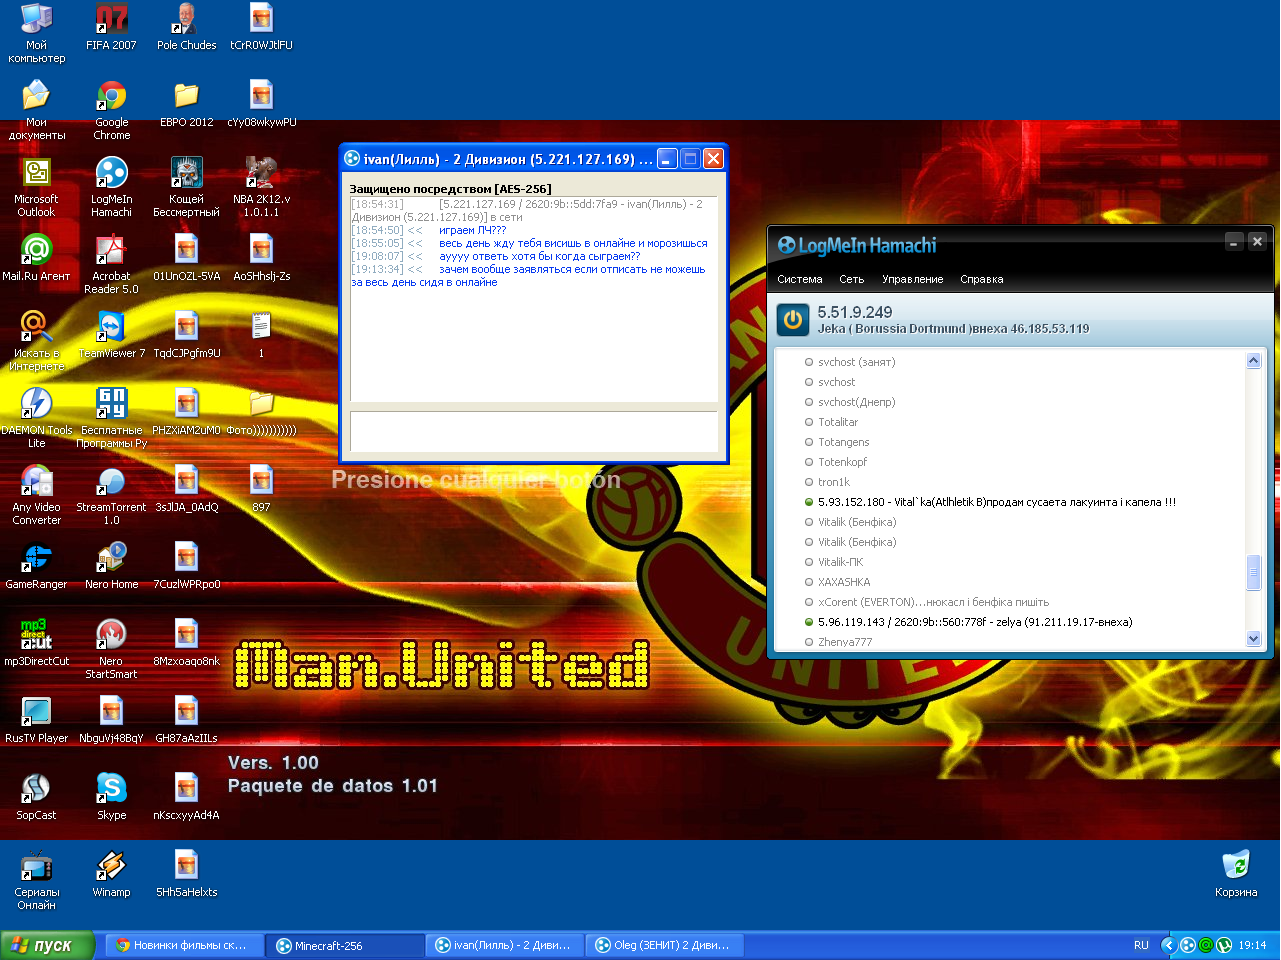This screenshot has height=960, width=1281.
Task: Toggle the Hamachi power button
Action: click(793, 320)
